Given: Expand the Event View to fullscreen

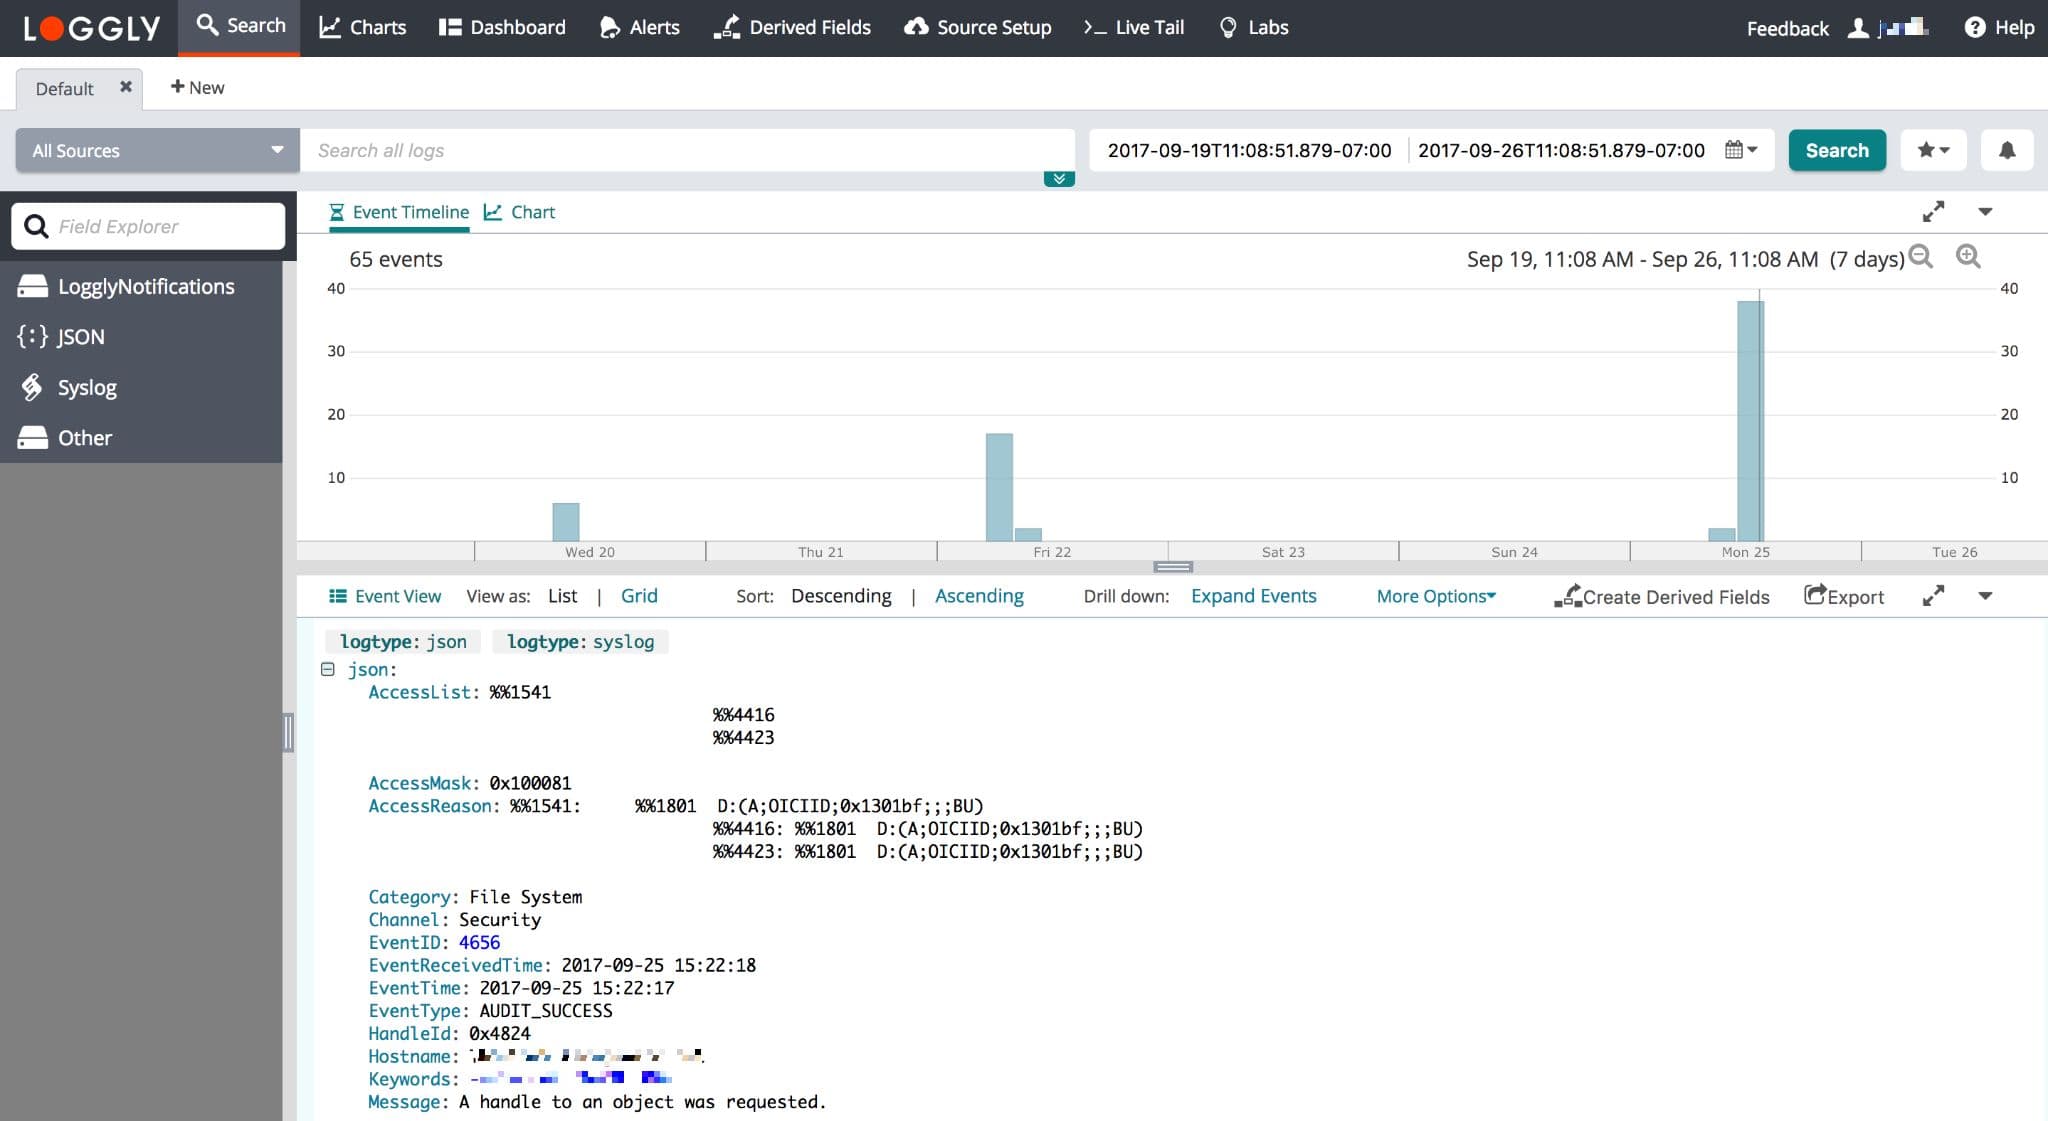Looking at the screenshot, I should [1935, 594].
